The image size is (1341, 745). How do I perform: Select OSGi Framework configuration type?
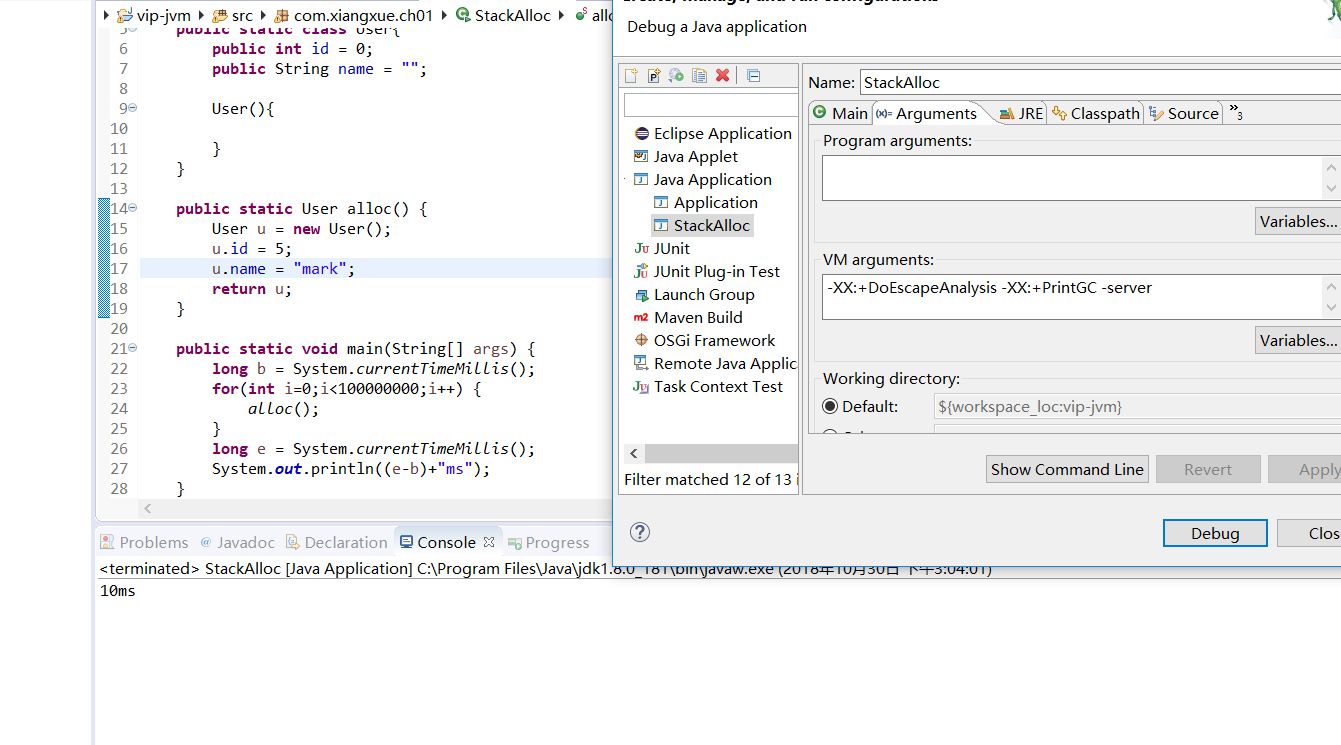tap(704, 340)
